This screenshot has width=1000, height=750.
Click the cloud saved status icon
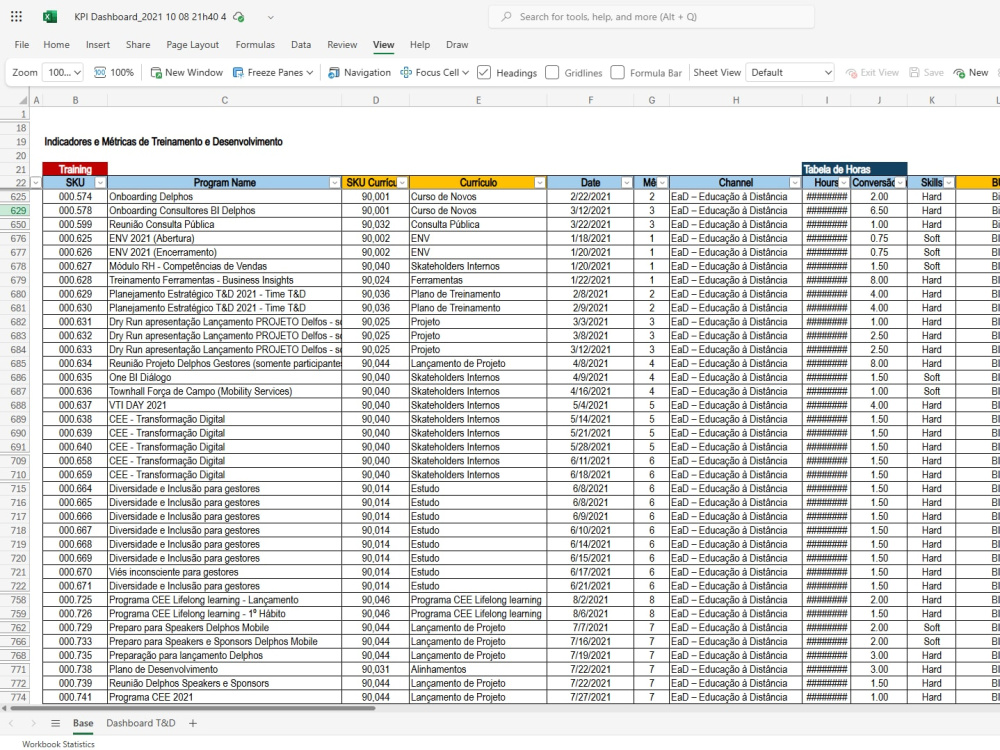239,17
